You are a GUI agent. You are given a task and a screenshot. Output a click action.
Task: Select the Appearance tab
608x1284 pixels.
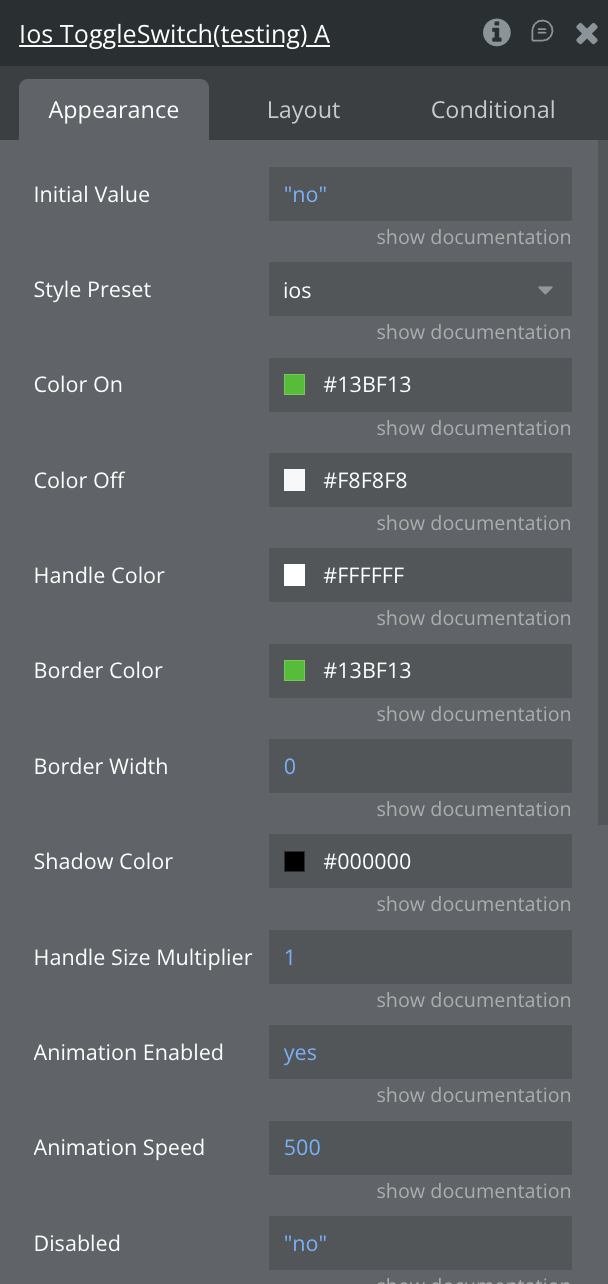tap(114, 110)
